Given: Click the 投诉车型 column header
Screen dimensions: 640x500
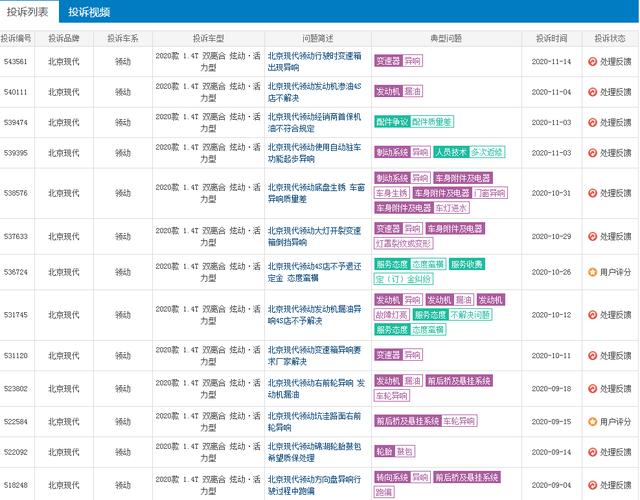Looking at the screenshot, I should coord(208,38).
